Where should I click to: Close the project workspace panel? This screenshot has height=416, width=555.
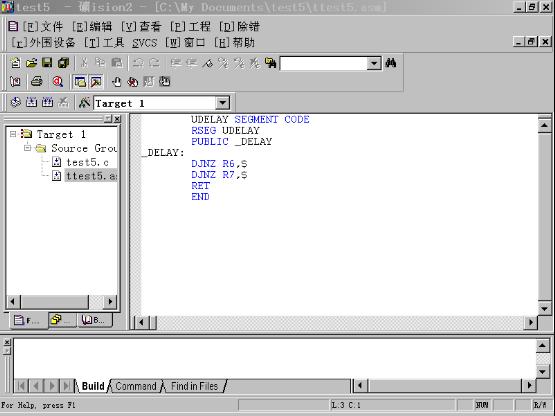click(x=117, y=119)
